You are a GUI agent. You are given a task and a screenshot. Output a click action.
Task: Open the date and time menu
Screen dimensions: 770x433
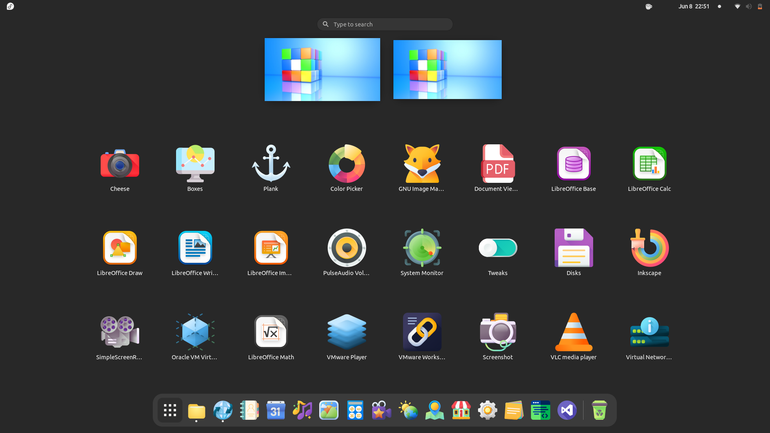693,6
